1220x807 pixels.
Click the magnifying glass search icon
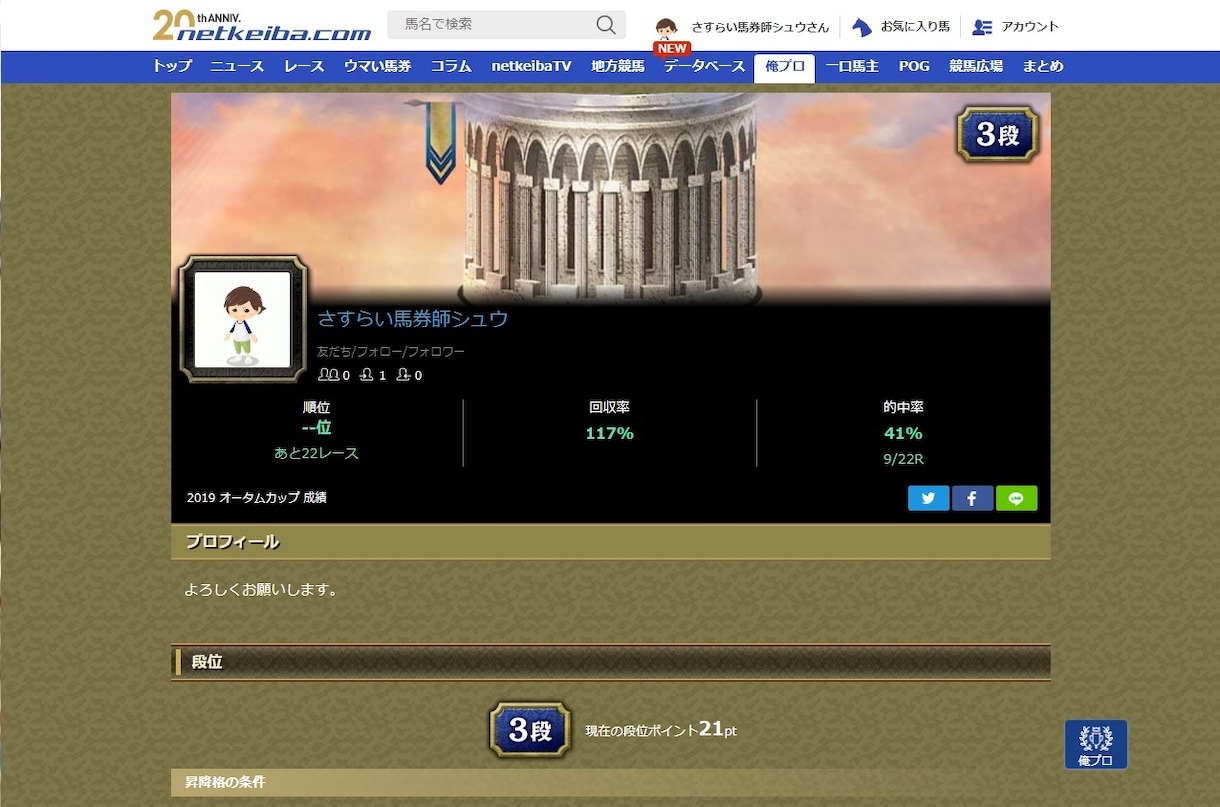coord(606,25)
